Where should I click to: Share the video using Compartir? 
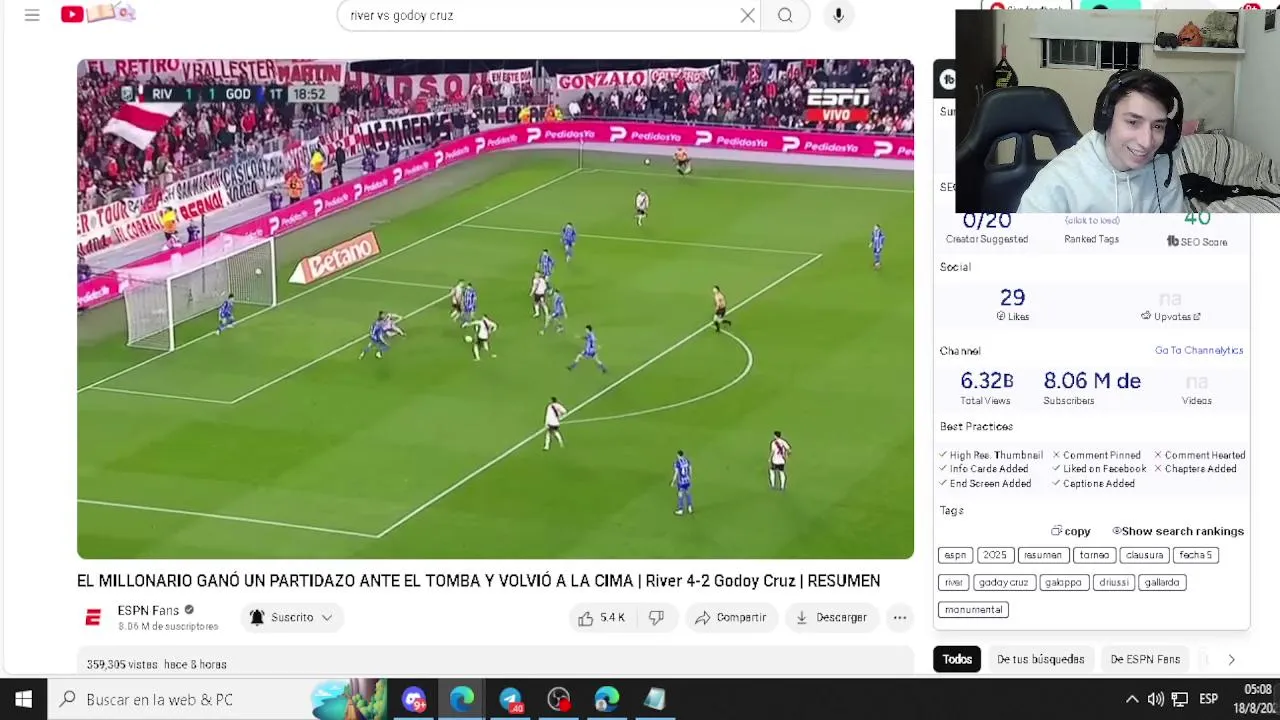click(731, 618)
